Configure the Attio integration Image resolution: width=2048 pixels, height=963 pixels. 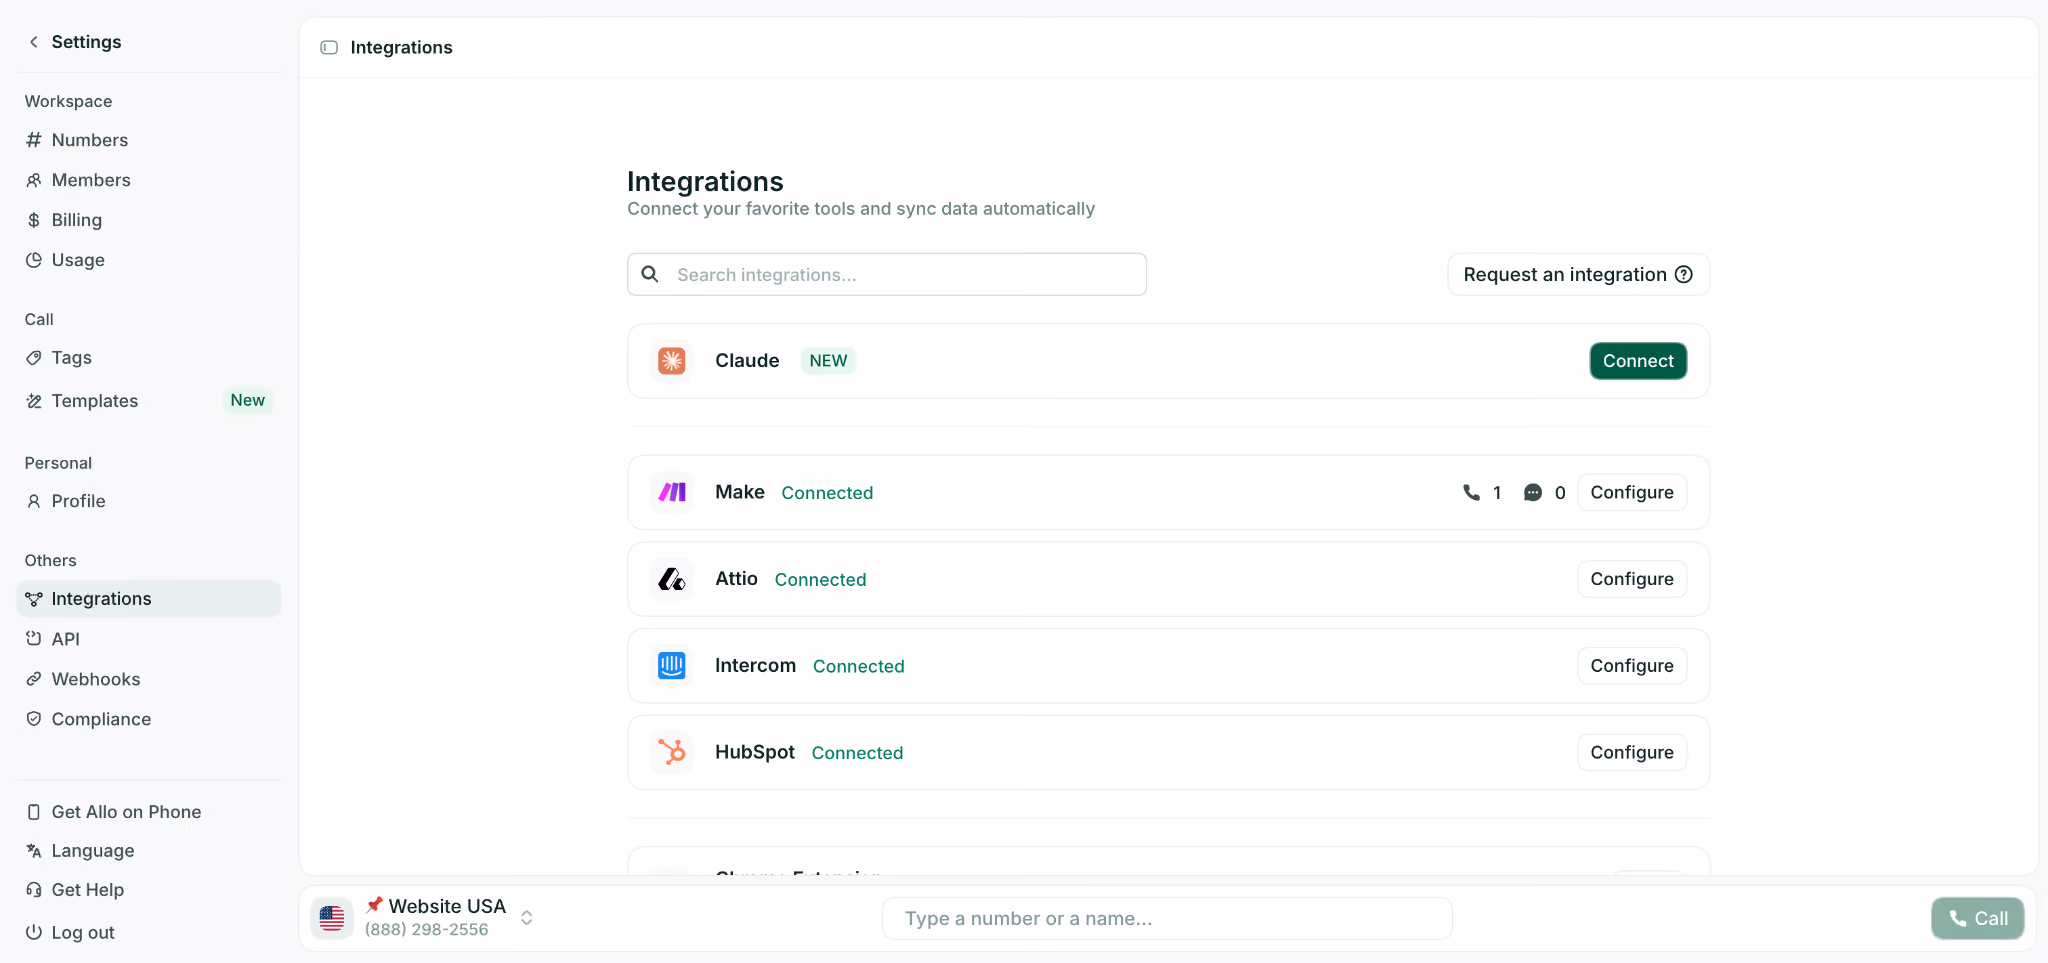pyautogui.click(x=1632, y=579)
